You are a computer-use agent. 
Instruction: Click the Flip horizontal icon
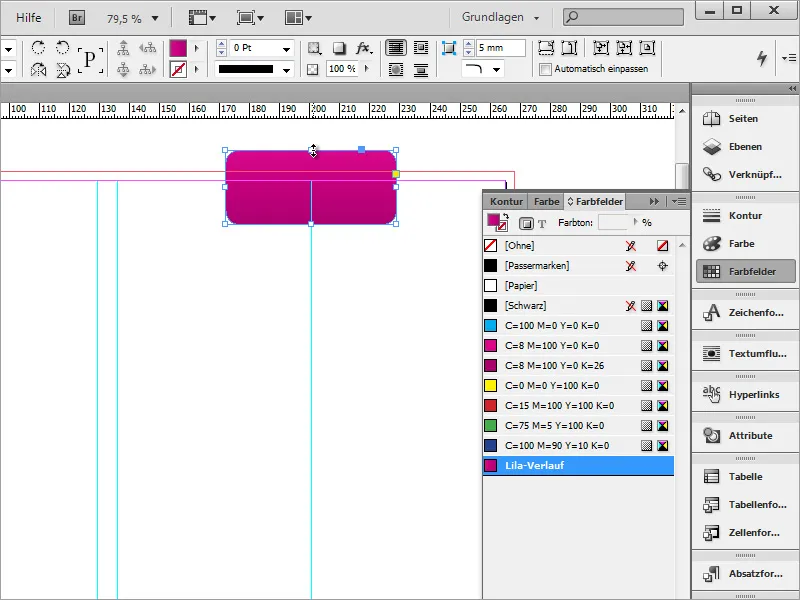pos(38,69)
